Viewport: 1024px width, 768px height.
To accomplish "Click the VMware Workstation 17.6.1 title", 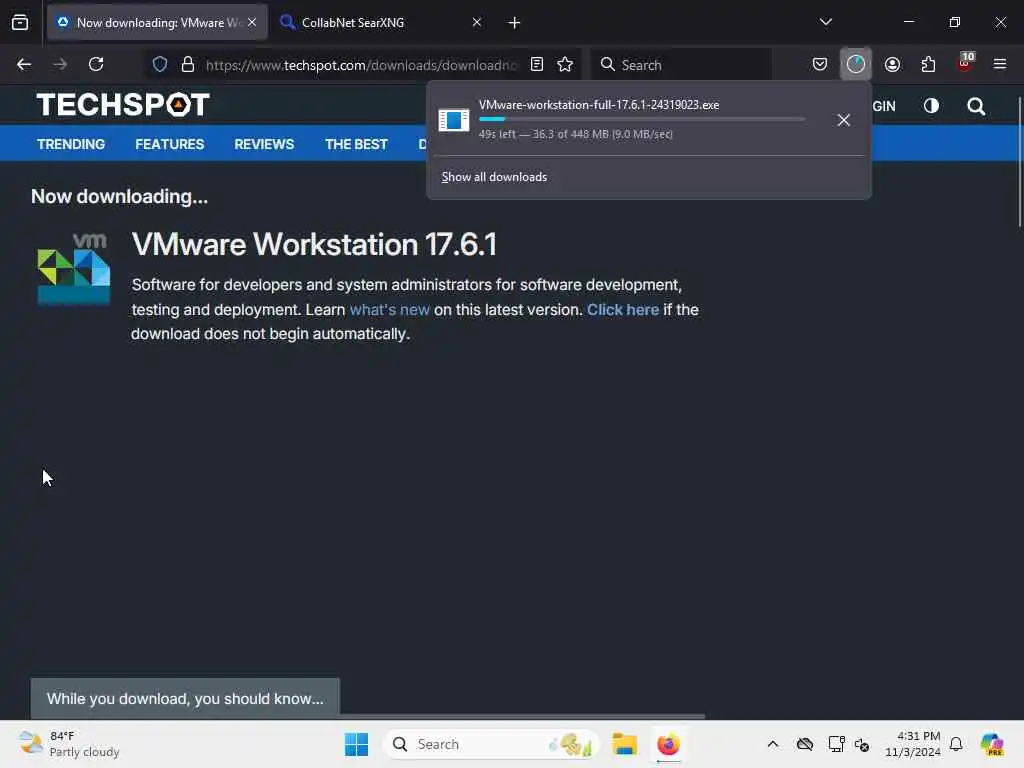I will 314,244.
